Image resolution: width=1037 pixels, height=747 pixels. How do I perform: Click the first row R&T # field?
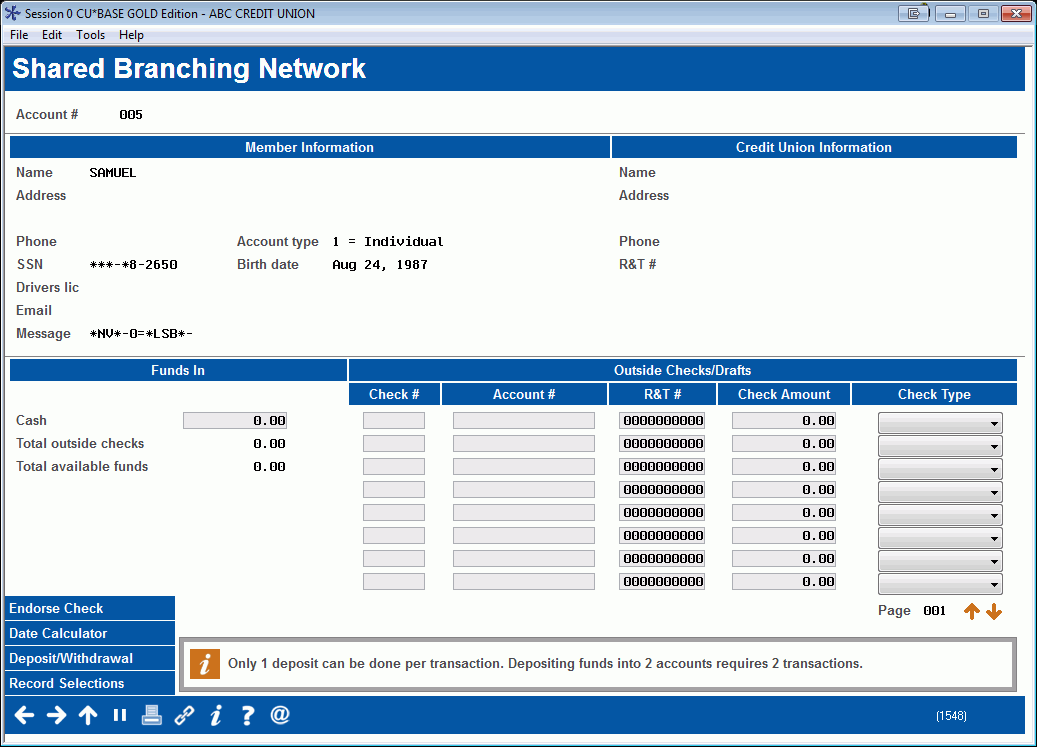662,420
